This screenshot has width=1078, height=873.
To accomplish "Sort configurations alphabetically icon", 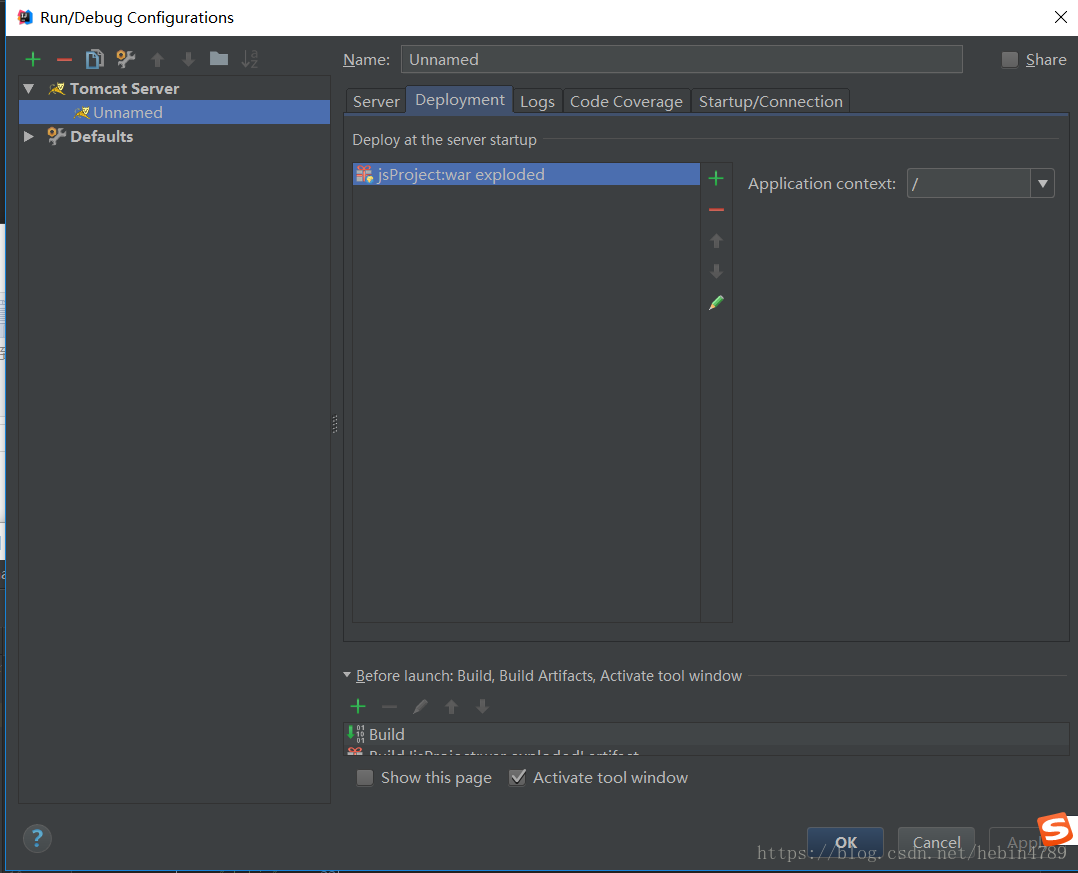I will tap(250, 59).
